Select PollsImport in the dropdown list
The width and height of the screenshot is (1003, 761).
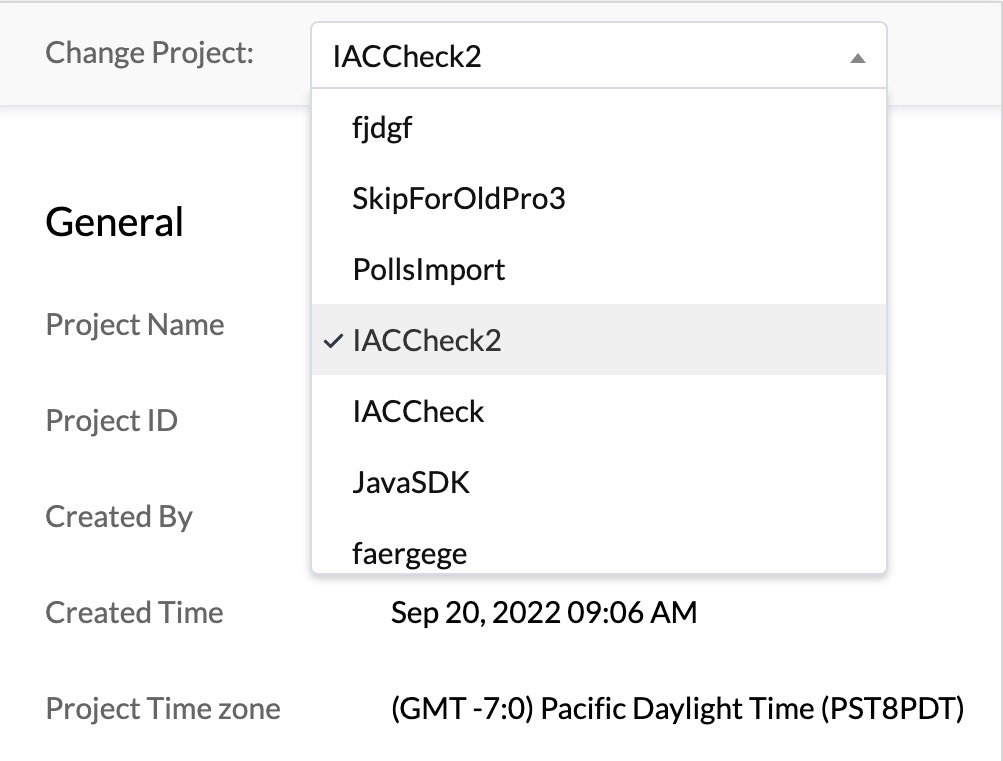pyautogui.click(x=429, y=270)
